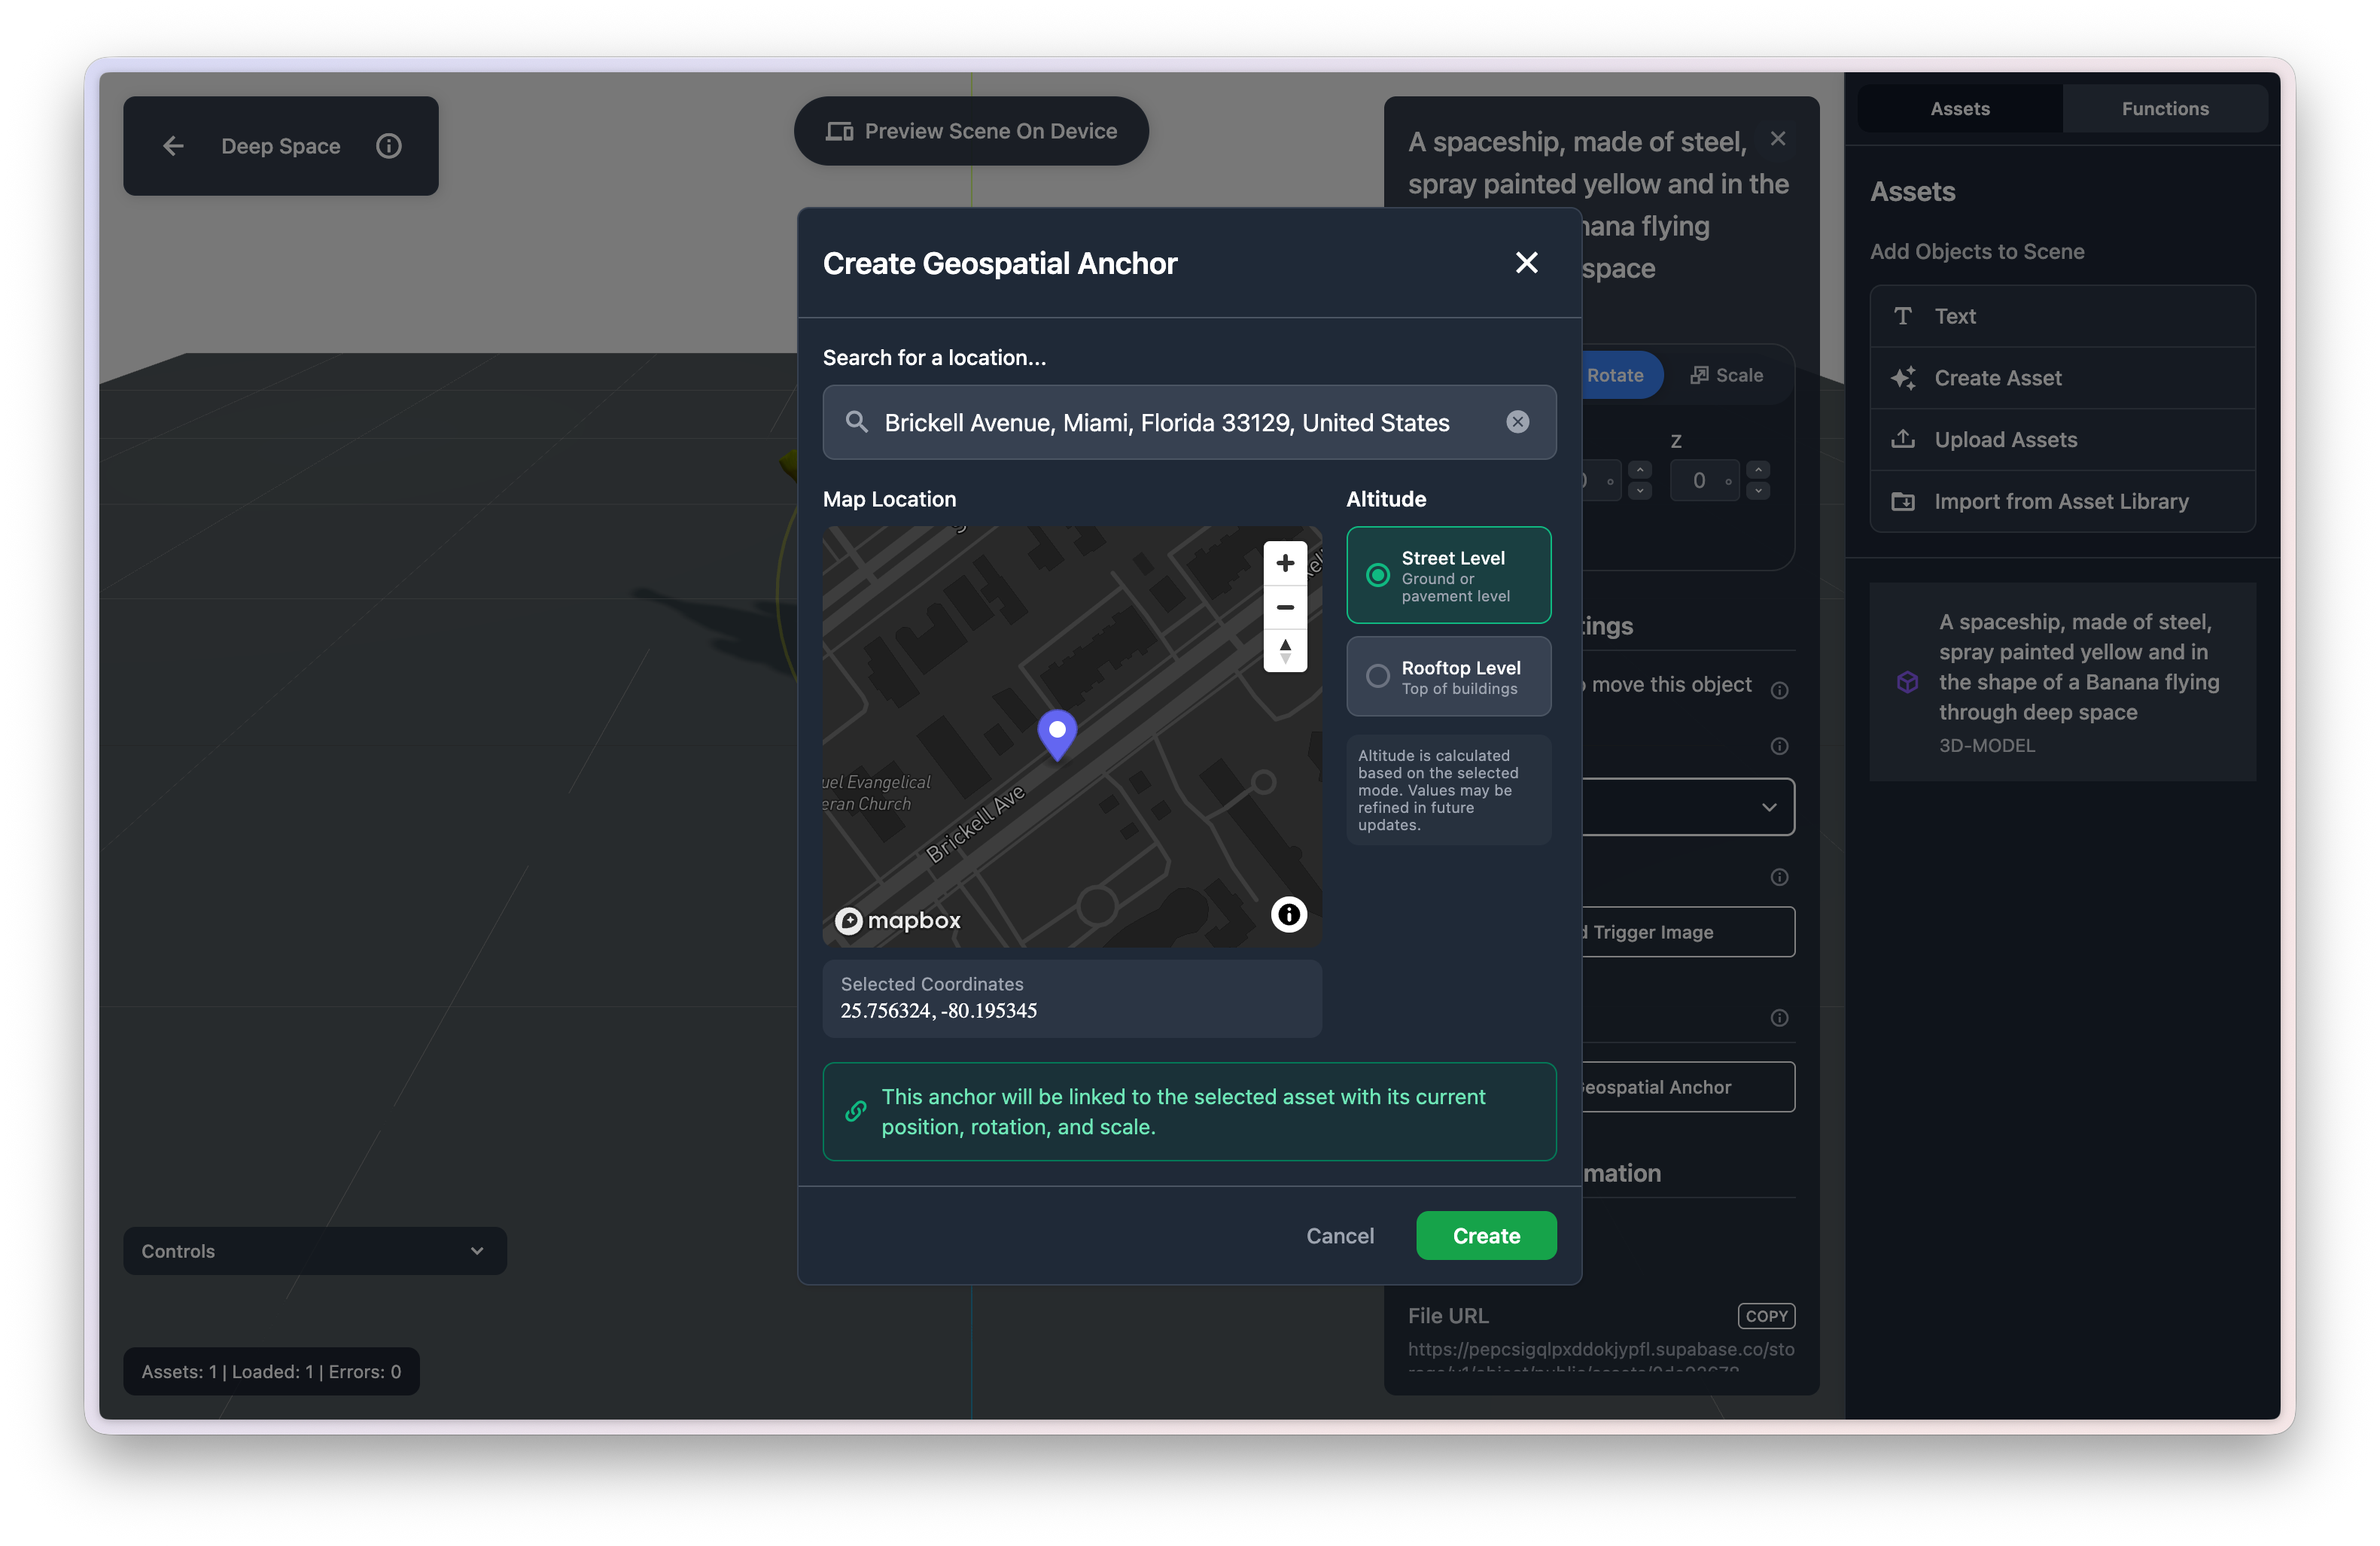Edit the Brickell Avenue location search field

click(x=1189, y=422)
